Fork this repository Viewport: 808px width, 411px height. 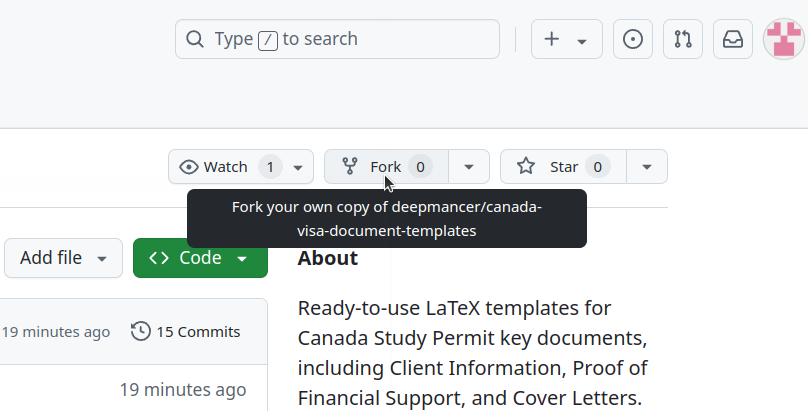pos(386,167)
